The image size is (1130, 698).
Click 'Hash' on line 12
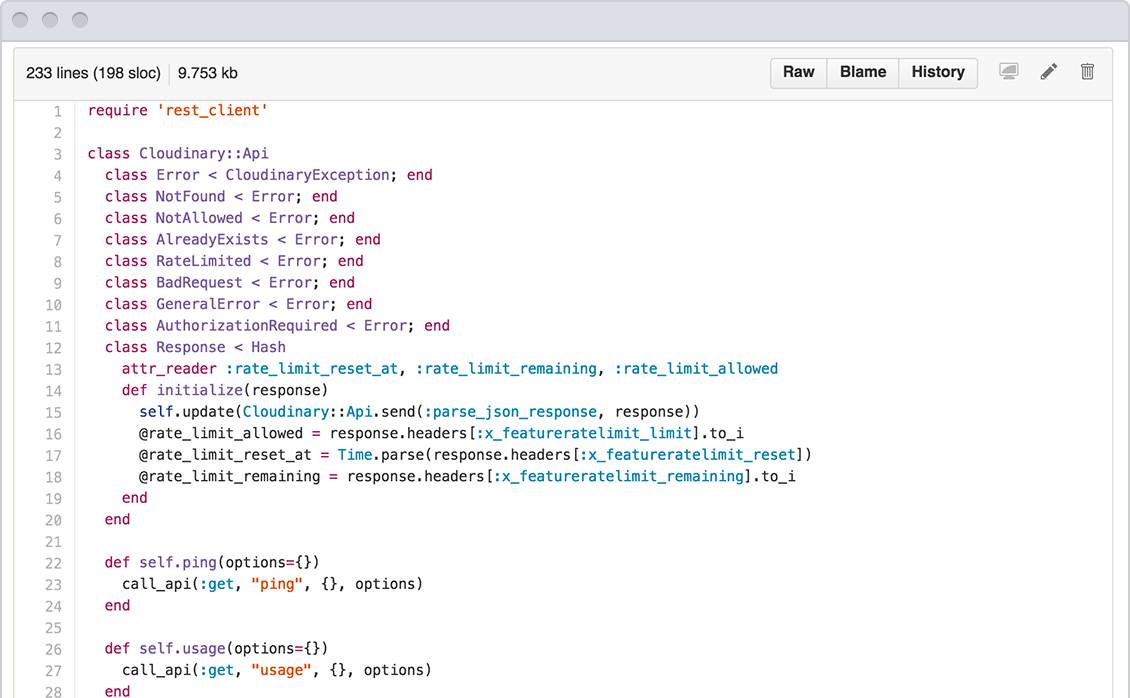(x=268, y=348)
